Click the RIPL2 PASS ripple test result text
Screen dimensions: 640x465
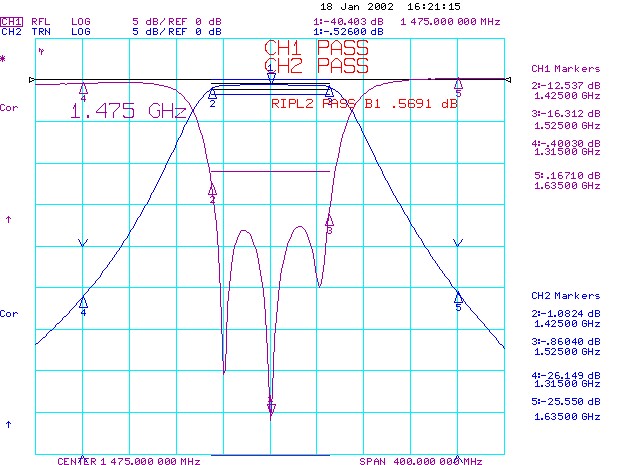point(365,103)
